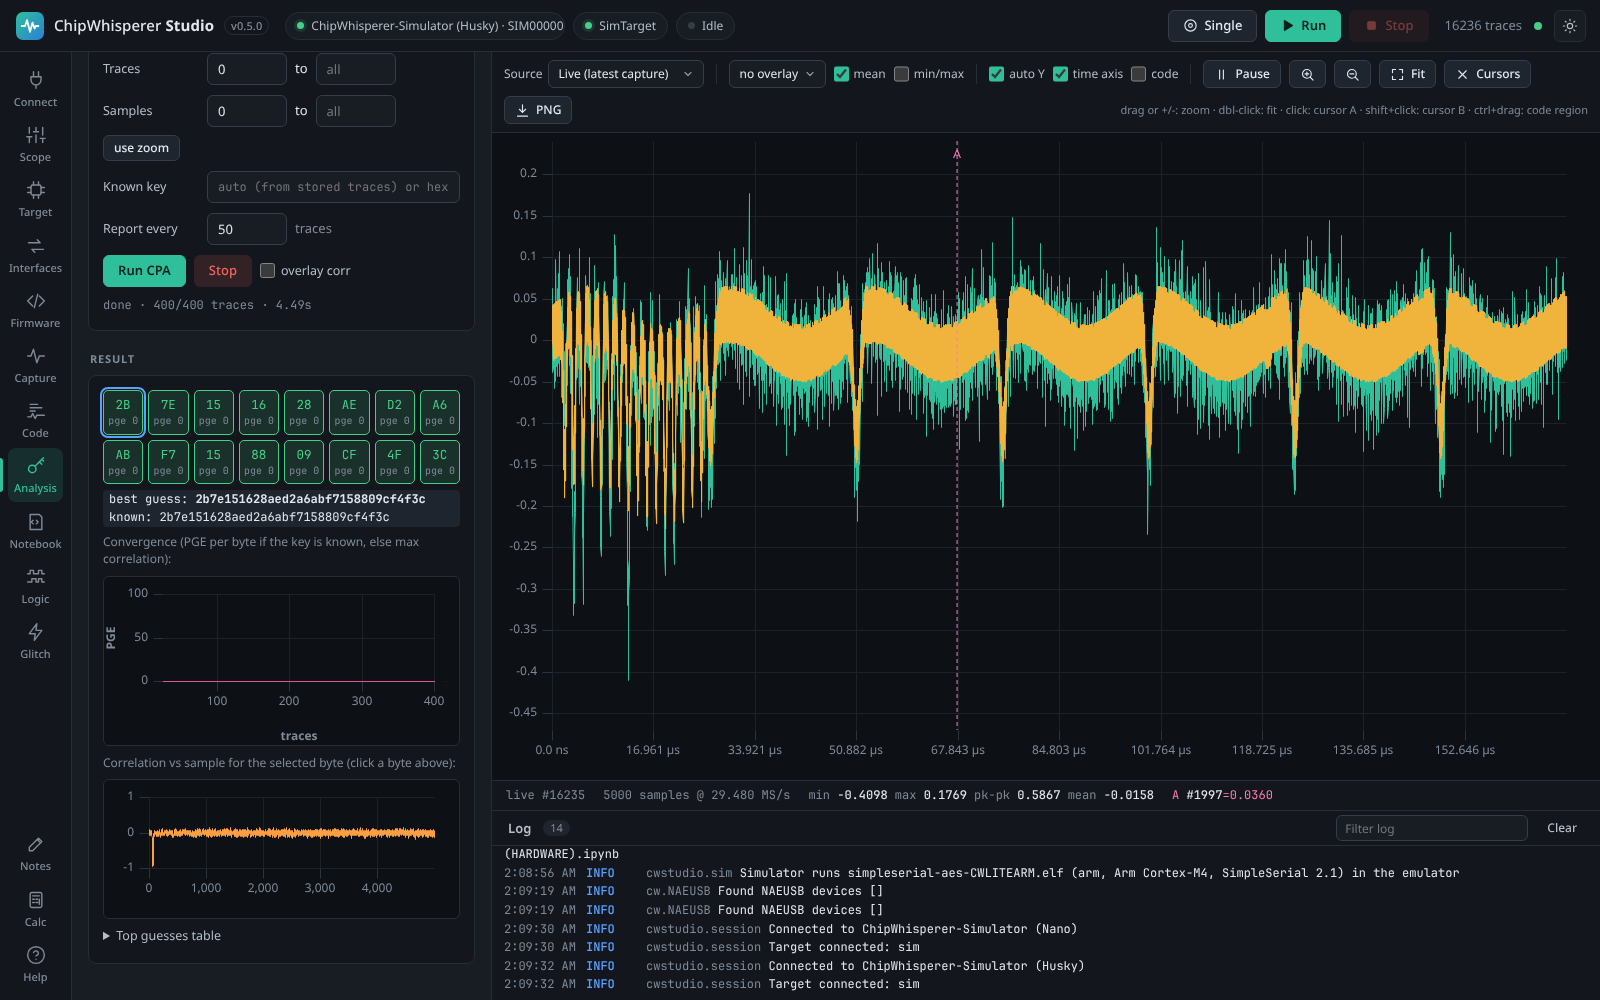Open the Firmware panel
This screenshot has height=1000, width=1600.
[35, 310]
